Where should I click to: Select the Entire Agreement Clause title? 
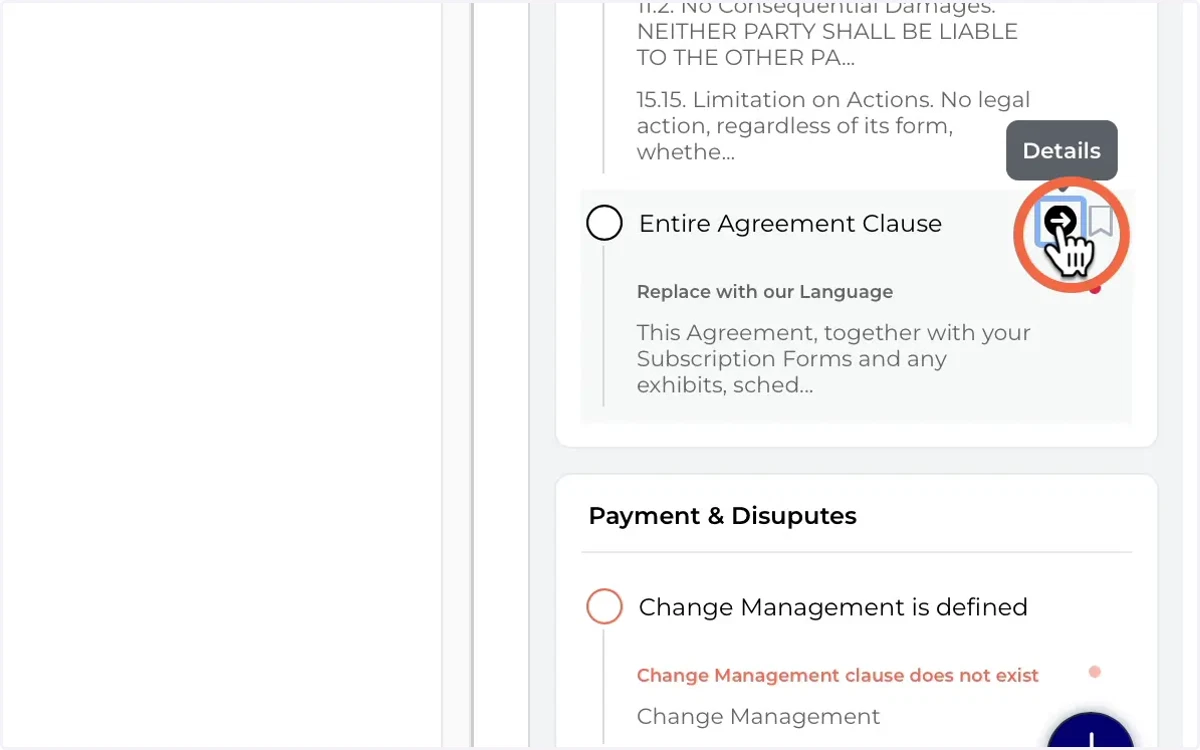point(790,223)
